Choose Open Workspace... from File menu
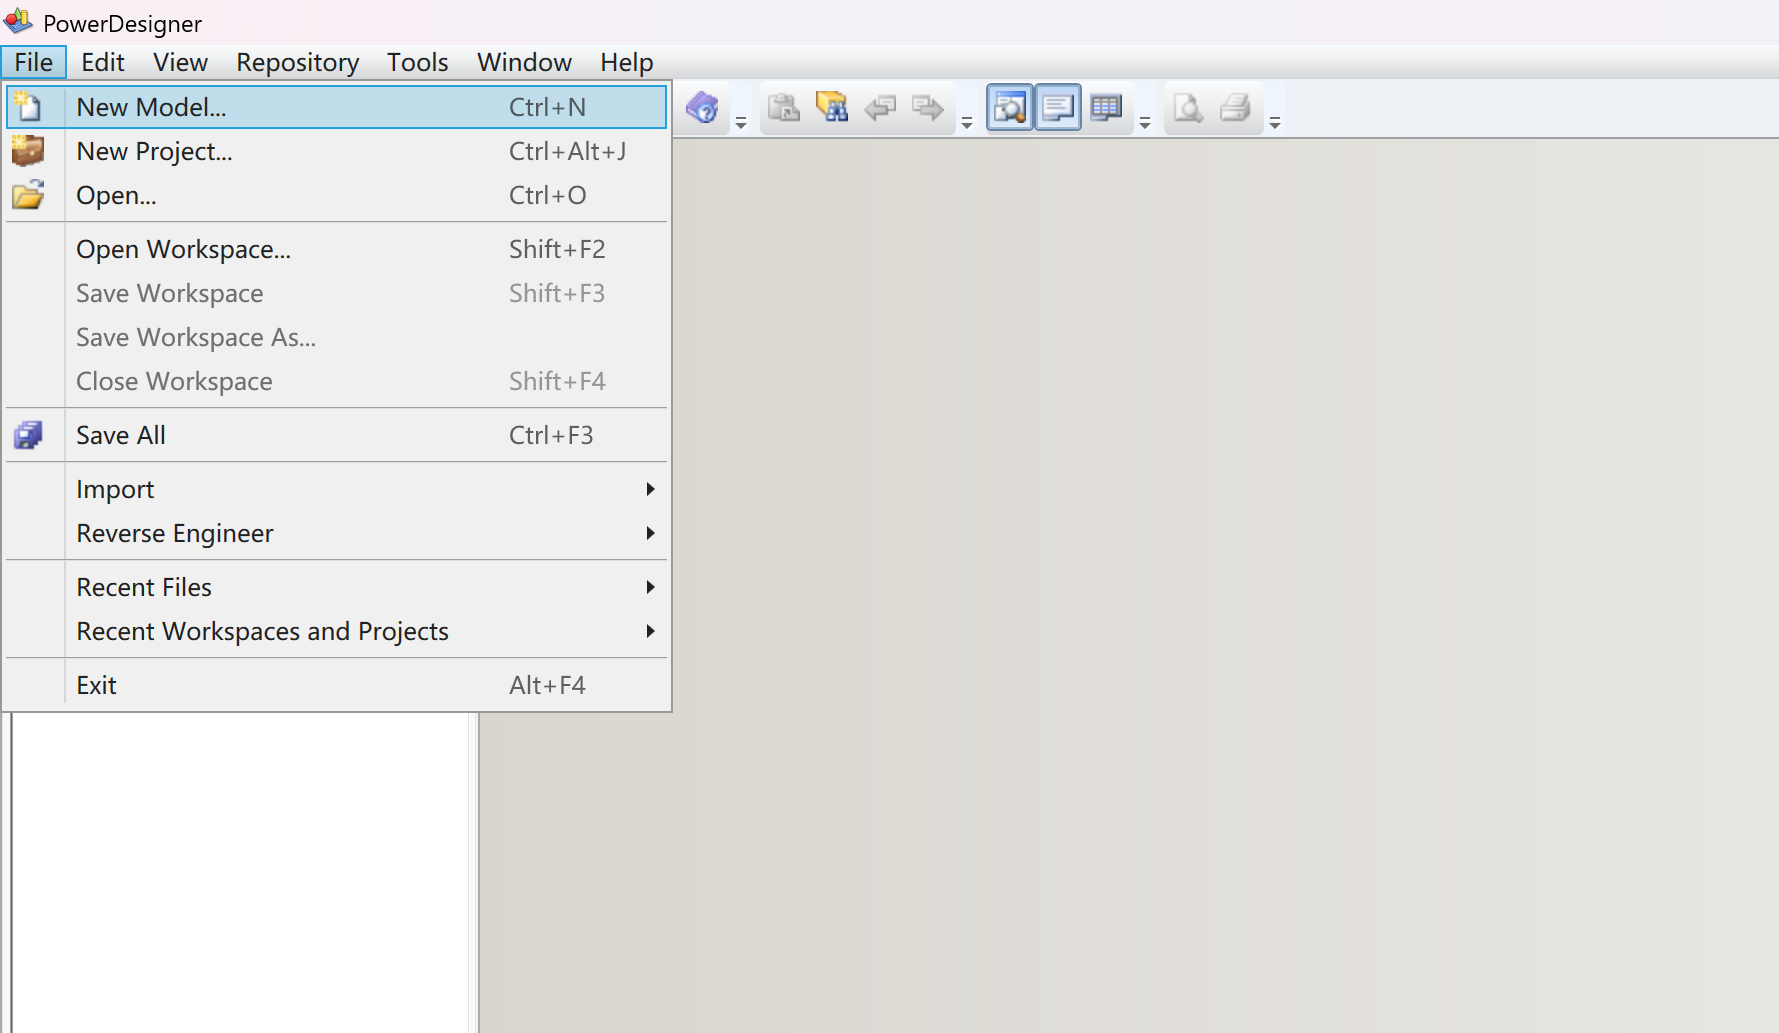1779x1033 pixels. click(x=336, y=249)
